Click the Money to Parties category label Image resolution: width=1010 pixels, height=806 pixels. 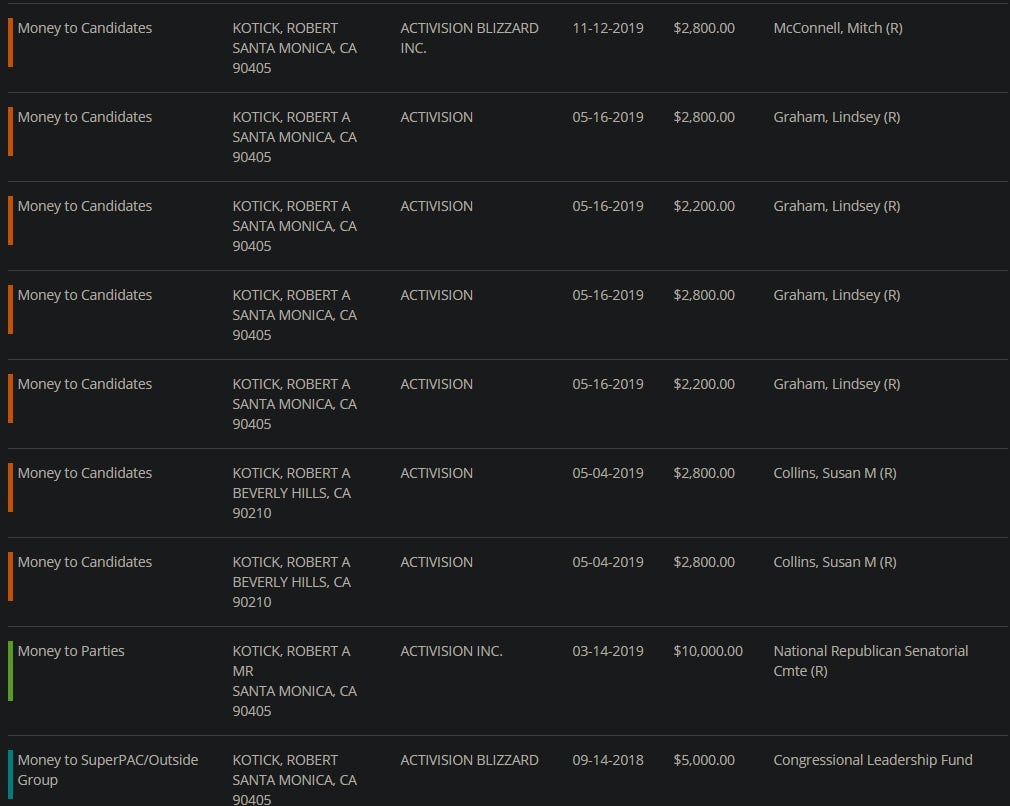click(x=71, y=651)
